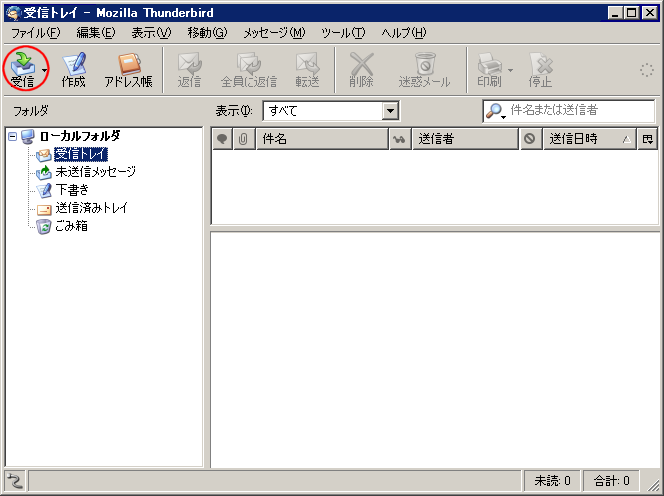
Task: Select the 受信トレイ inbox folder
Action: pos(81,154)
